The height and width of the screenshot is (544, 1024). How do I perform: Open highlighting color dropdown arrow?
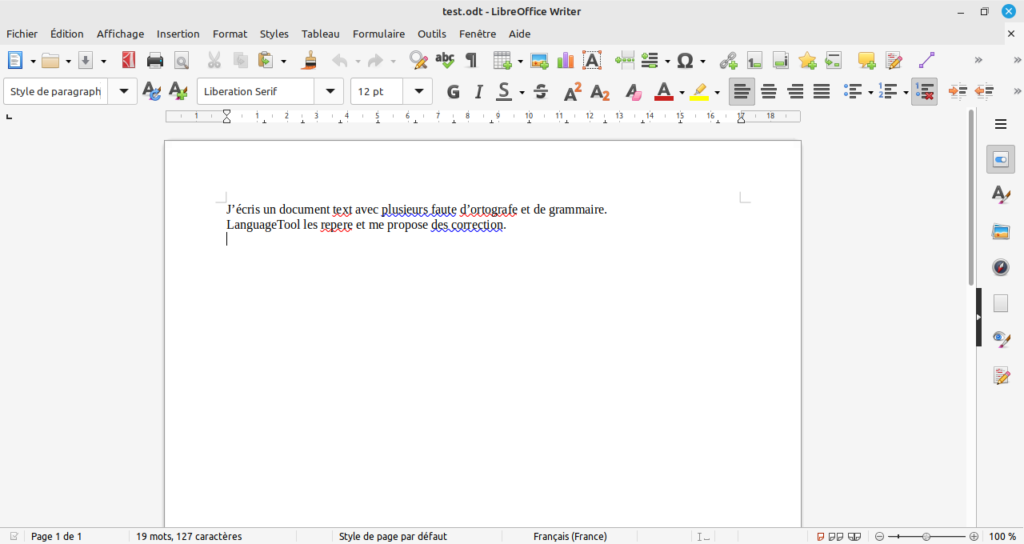click(717, 92)
